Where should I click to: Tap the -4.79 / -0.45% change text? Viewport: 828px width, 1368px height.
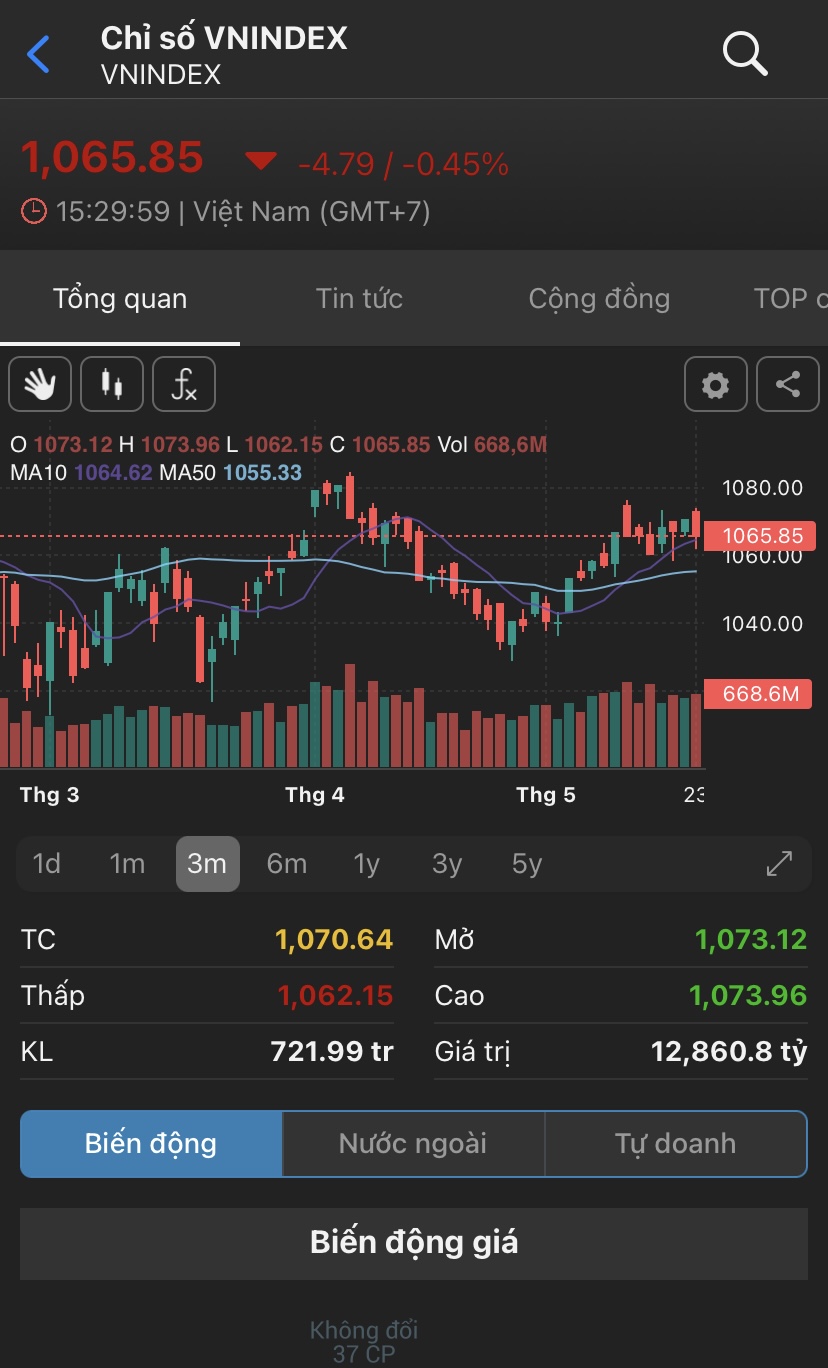404,164
